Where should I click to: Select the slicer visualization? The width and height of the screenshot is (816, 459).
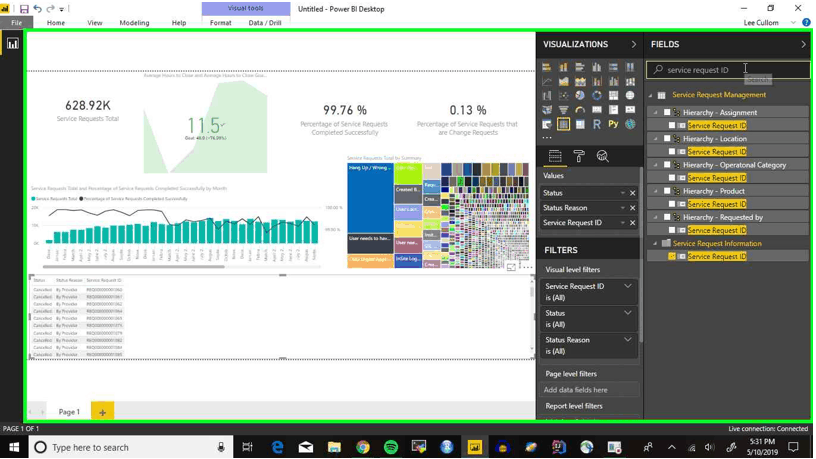(546, 124)
